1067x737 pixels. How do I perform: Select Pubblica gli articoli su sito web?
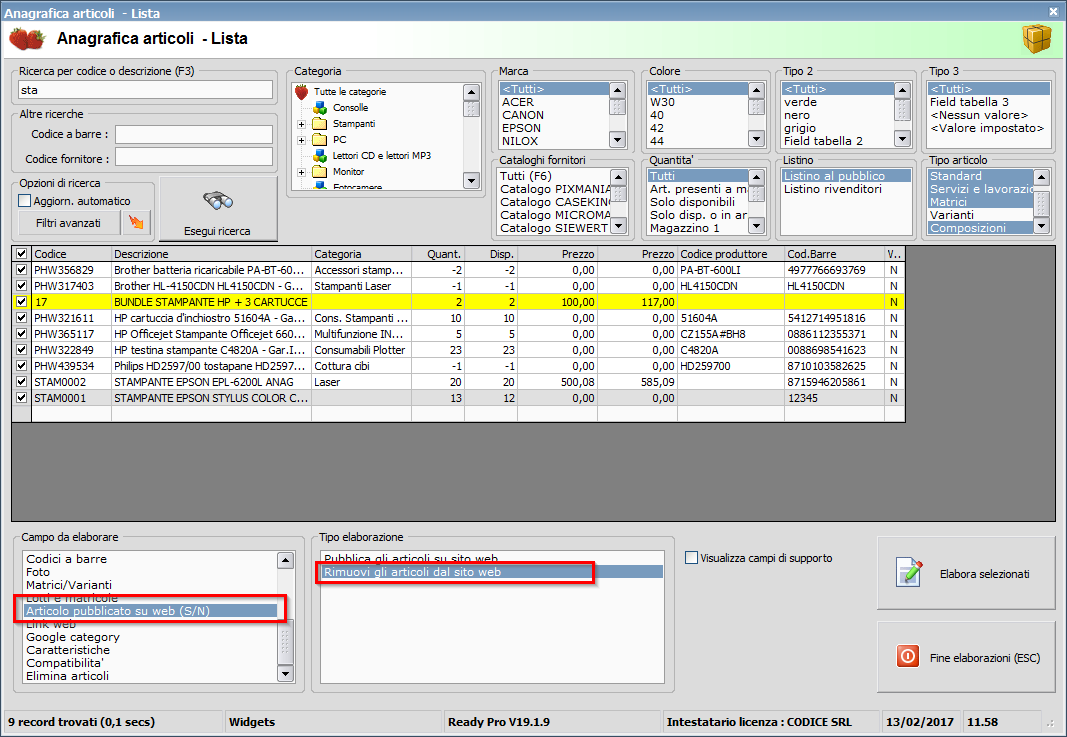(411, 559)
